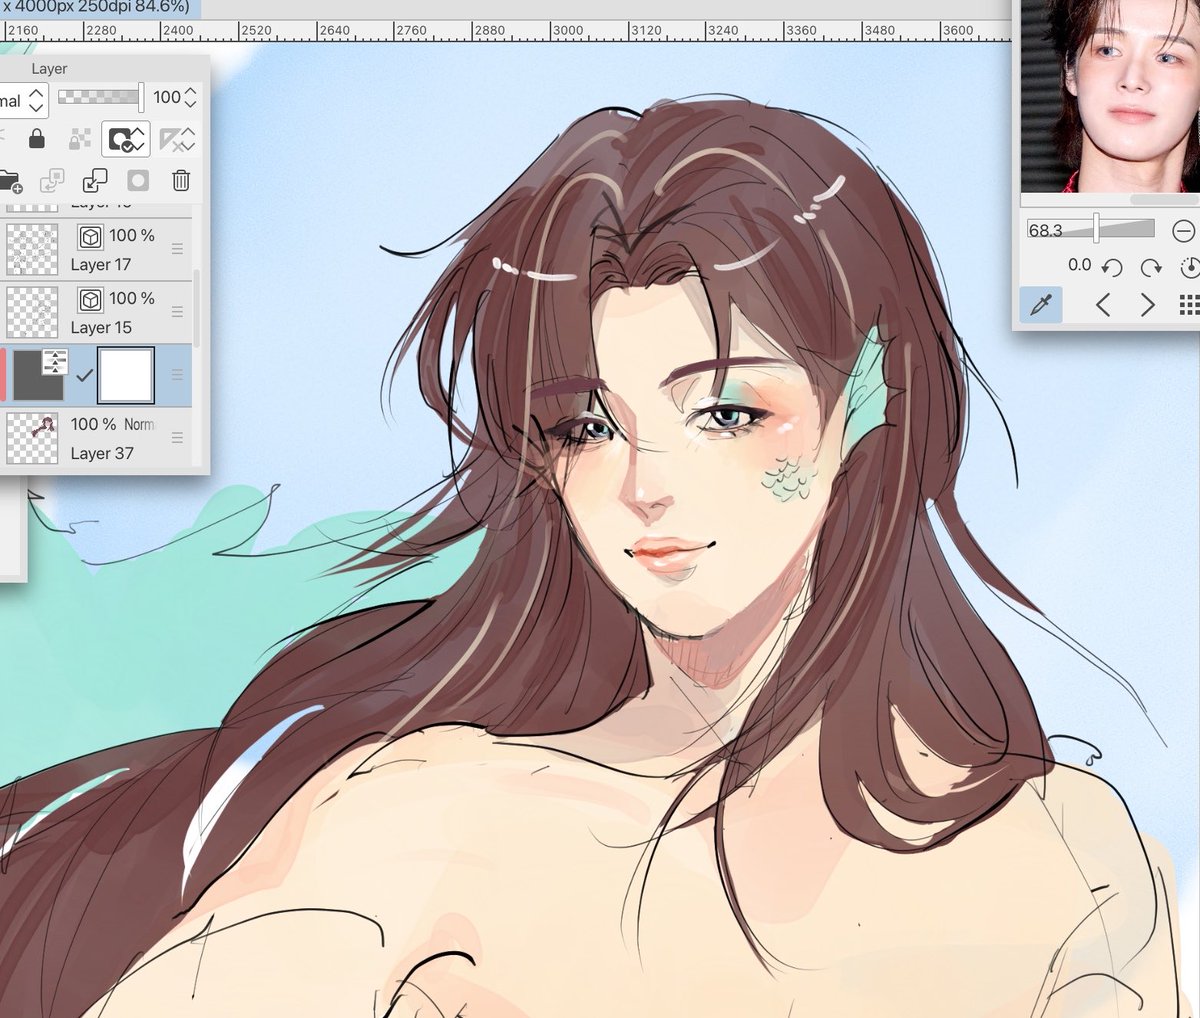
Task: Delete layer with the trash icon
Action: point(181,181)
